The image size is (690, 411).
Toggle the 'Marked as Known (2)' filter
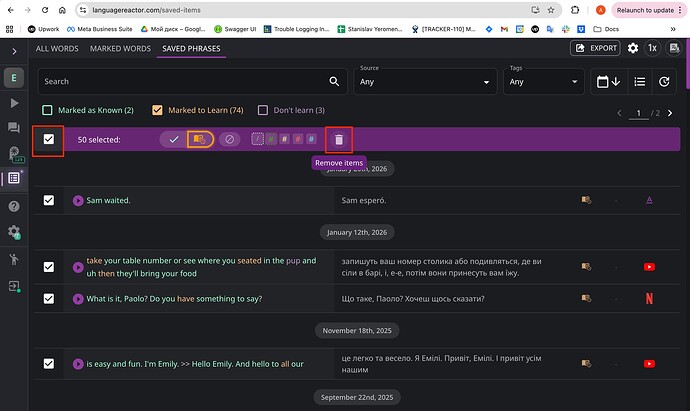pos(48,110)
